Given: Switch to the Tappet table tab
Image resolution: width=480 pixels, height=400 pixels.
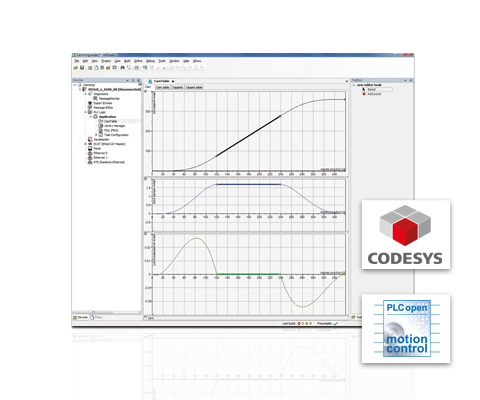Looking at the screenshot, I should 194,87.
